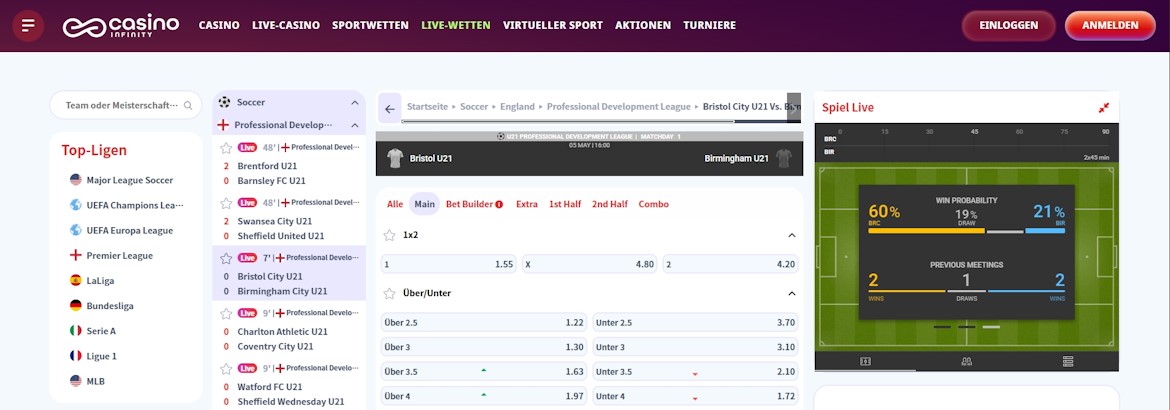Click the first slide indicator in live widget
The height and width of the screenshot is (410, 1170).
[x=942, y=327]
